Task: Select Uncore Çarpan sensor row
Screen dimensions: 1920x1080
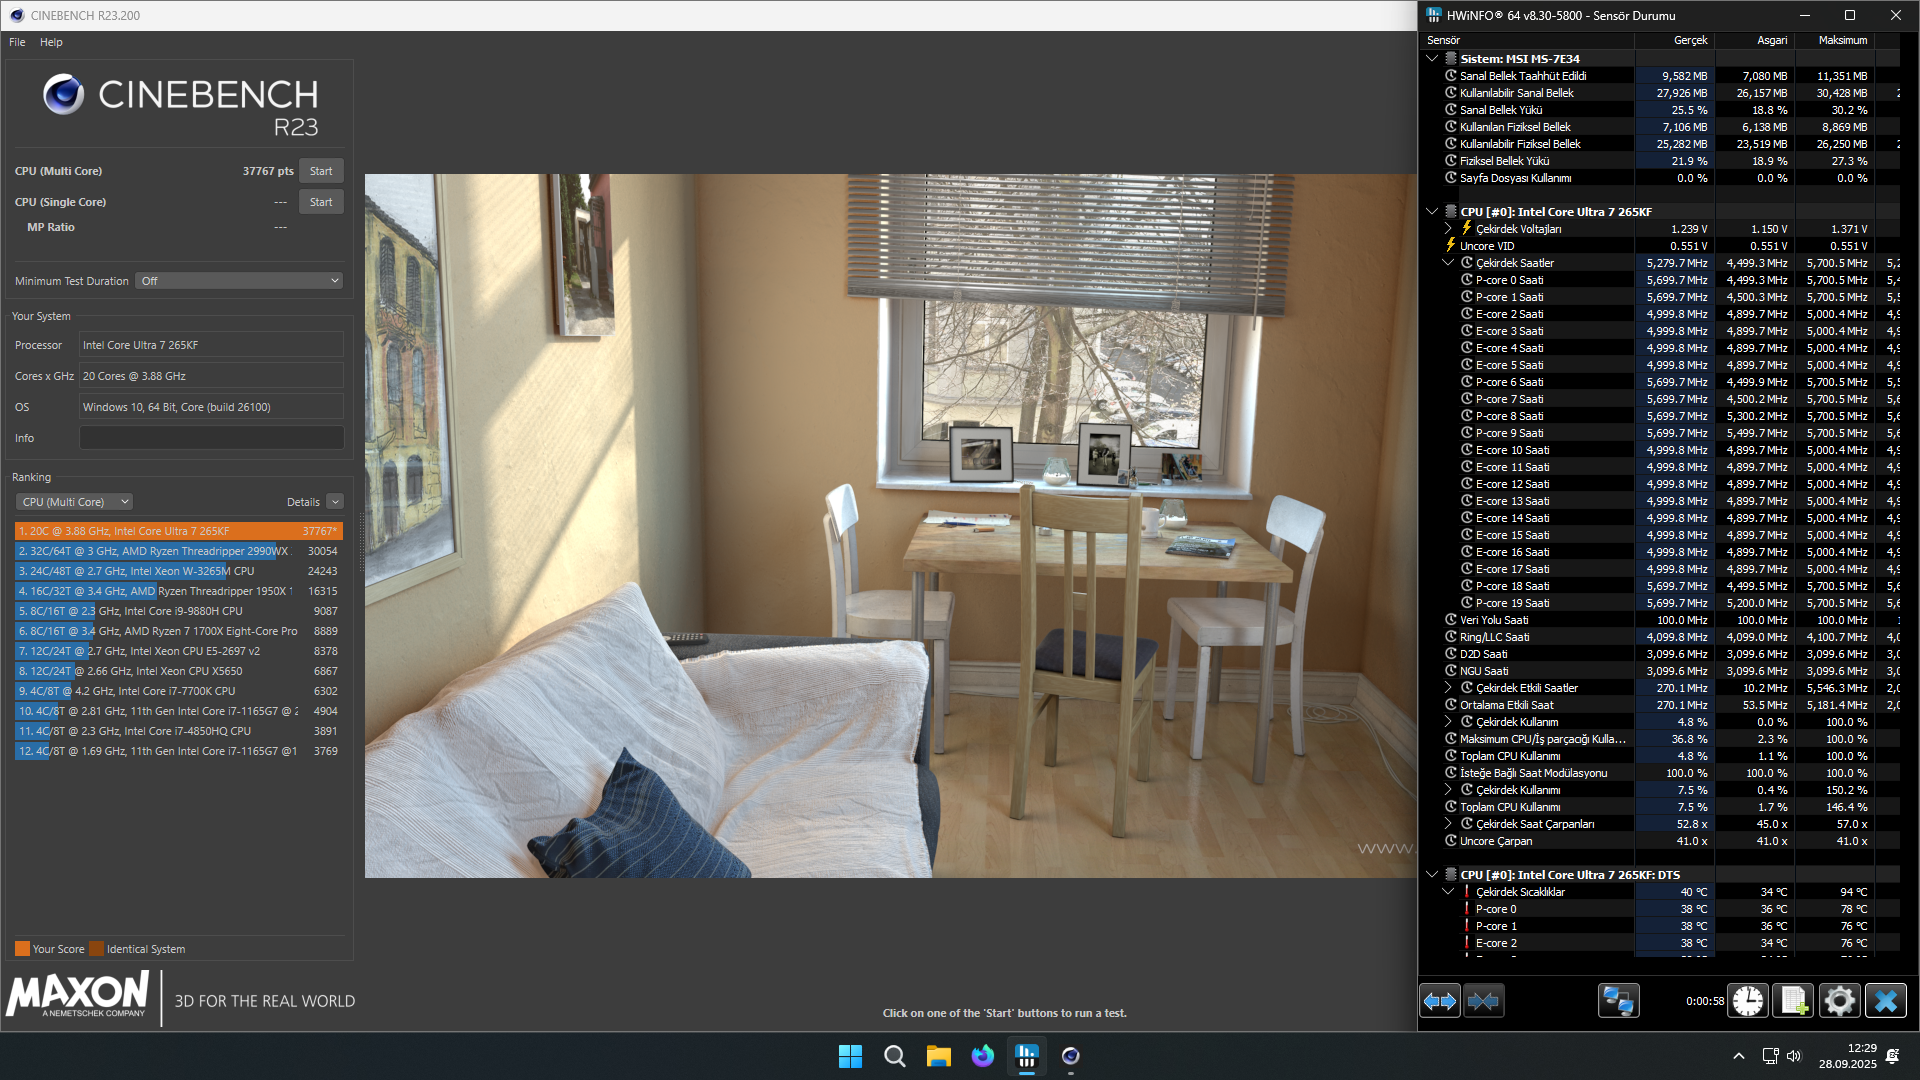Action: click(1660, 841)
